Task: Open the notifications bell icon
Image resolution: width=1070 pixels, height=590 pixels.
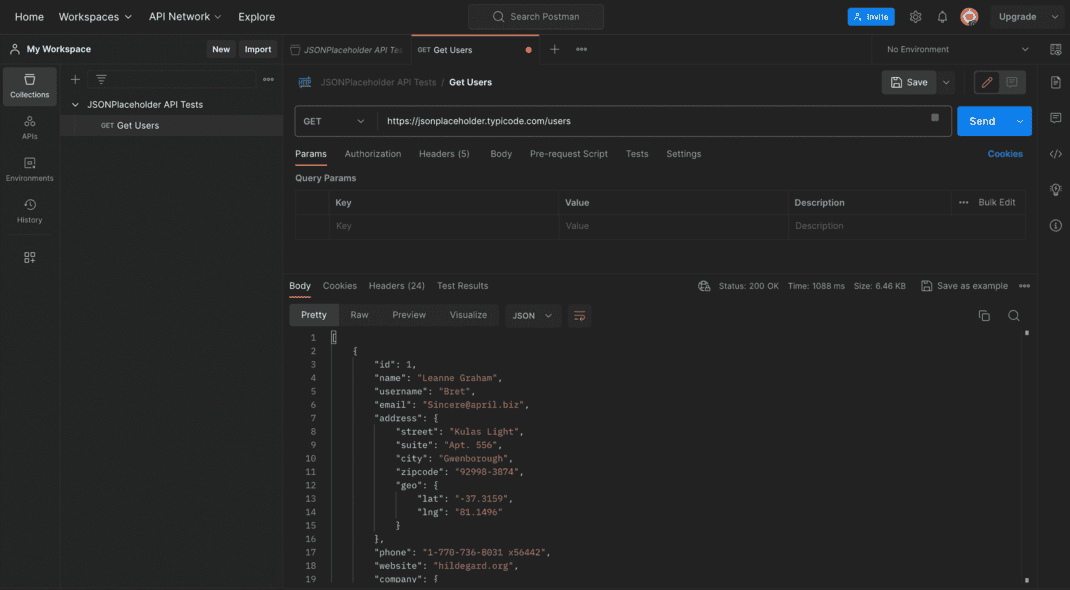Action: tap(942, 17)
